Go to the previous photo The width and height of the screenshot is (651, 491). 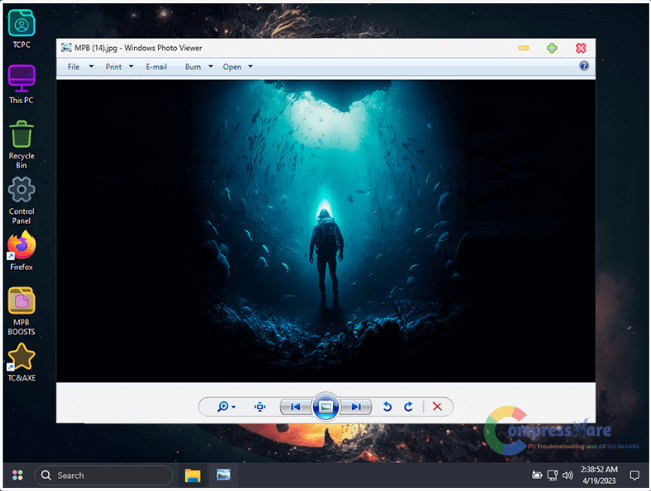(x=296, y=407)
